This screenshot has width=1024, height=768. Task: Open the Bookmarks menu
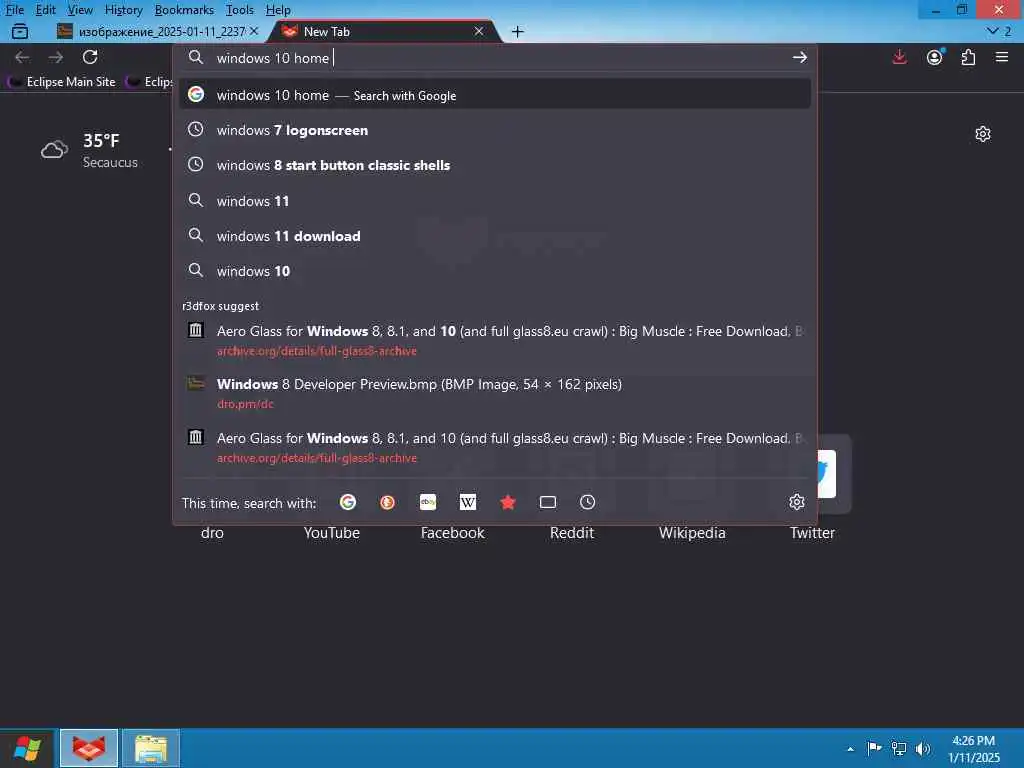184,10
